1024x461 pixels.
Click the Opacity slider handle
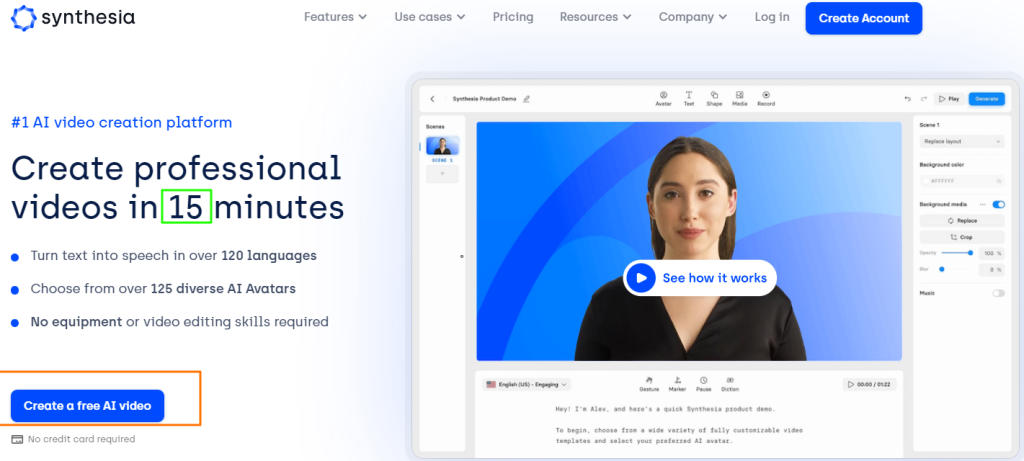970,253
